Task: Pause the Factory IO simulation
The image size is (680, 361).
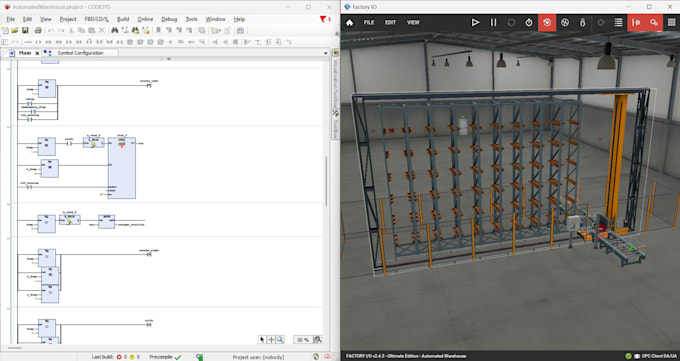Action: coord(494,22)
